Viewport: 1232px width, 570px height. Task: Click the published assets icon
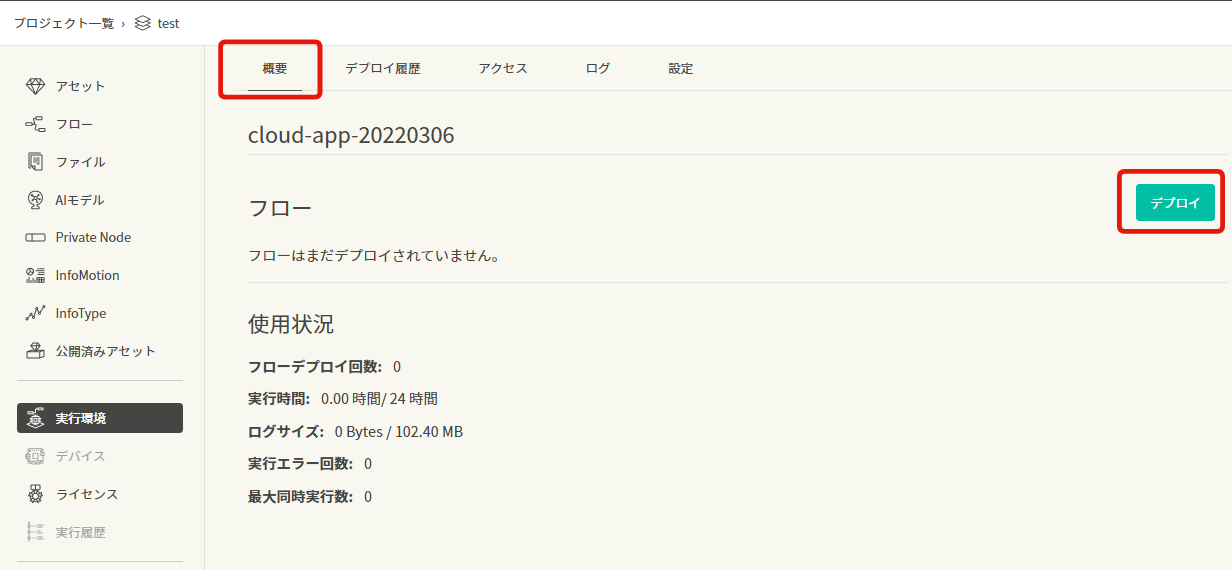pyautogui.click(x=36, y=351)
